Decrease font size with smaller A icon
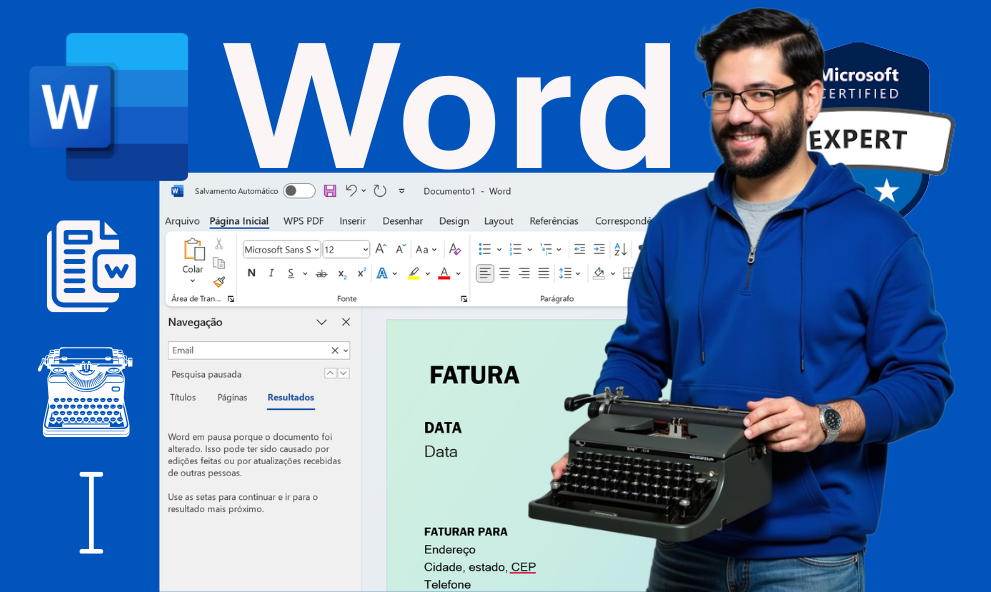 [x=400, y=249]
